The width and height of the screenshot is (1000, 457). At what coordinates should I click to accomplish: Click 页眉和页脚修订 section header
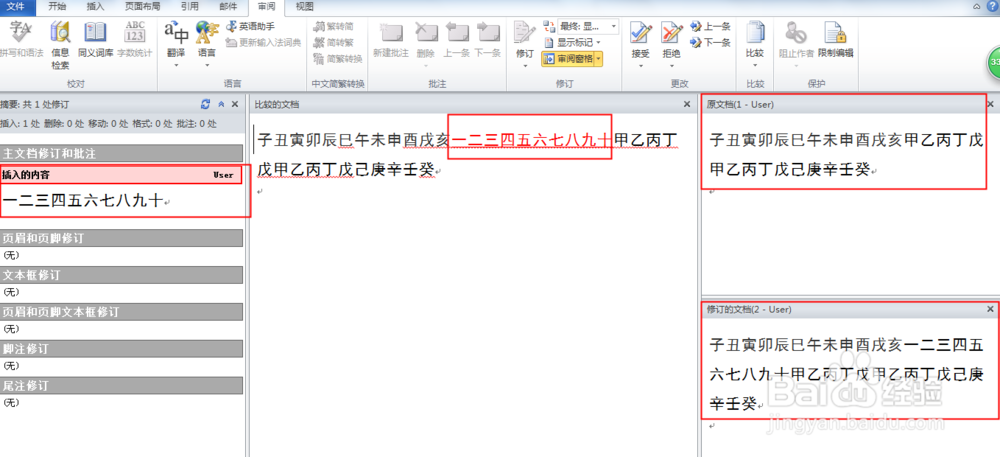(x=121, y=238)
